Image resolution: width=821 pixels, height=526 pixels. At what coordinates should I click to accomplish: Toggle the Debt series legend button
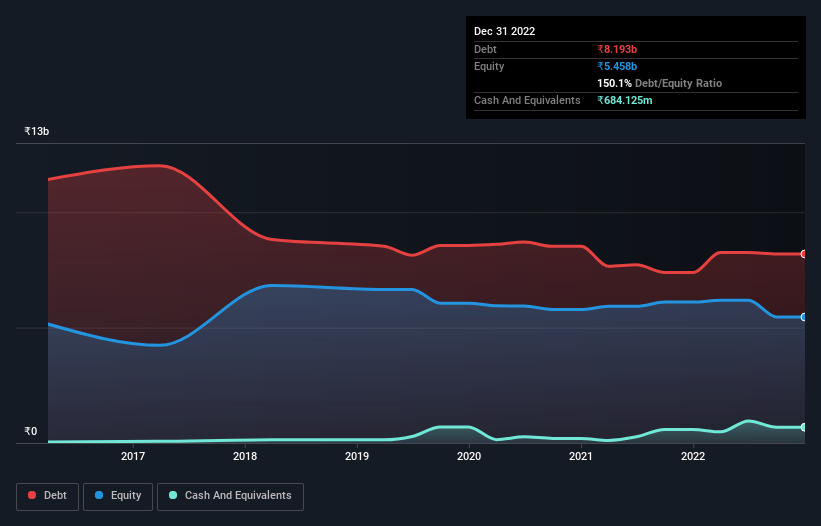[47, 496]
